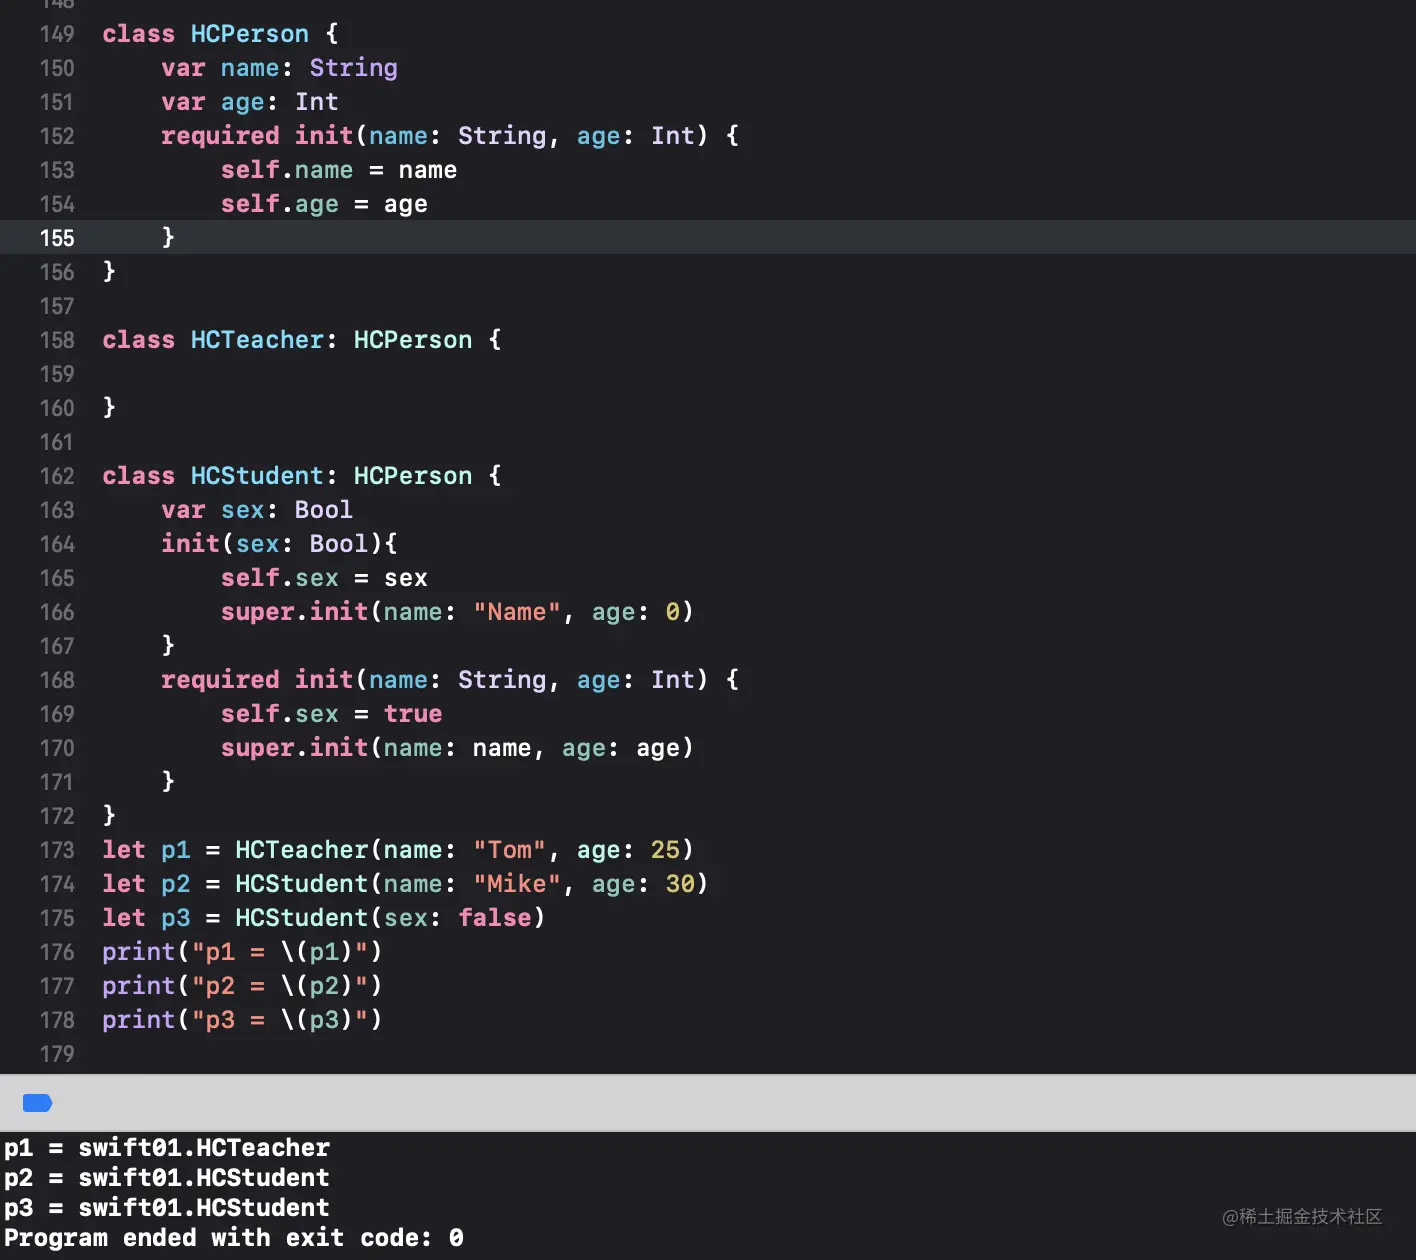1416x1260 pixels.
Task: Click 'let p3 = HCStudent(sex: false)' line
Action: click(324, 918)
